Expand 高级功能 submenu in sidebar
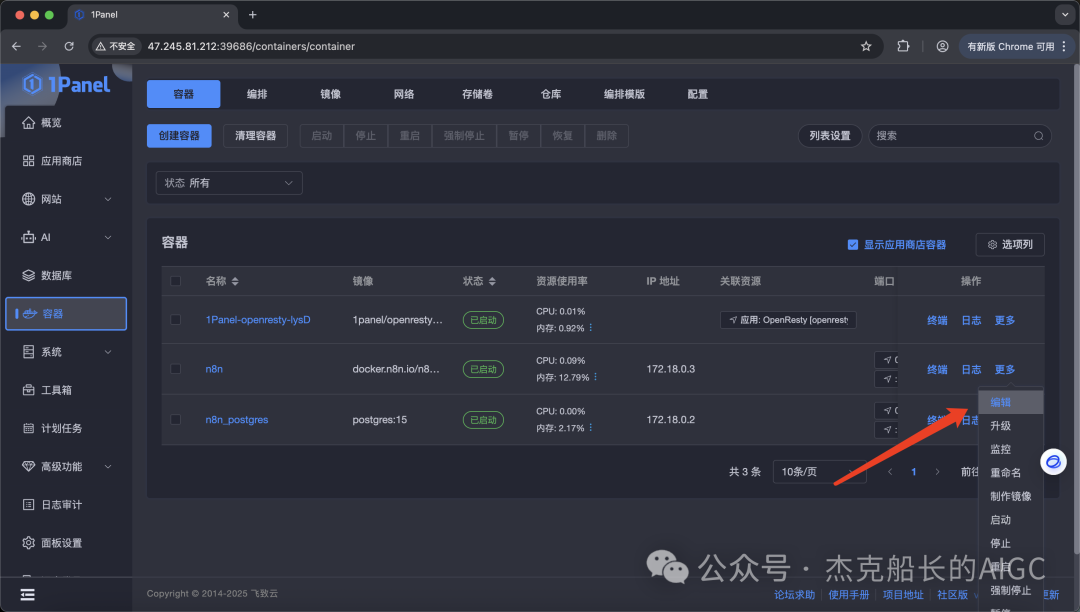 [108, 466]
